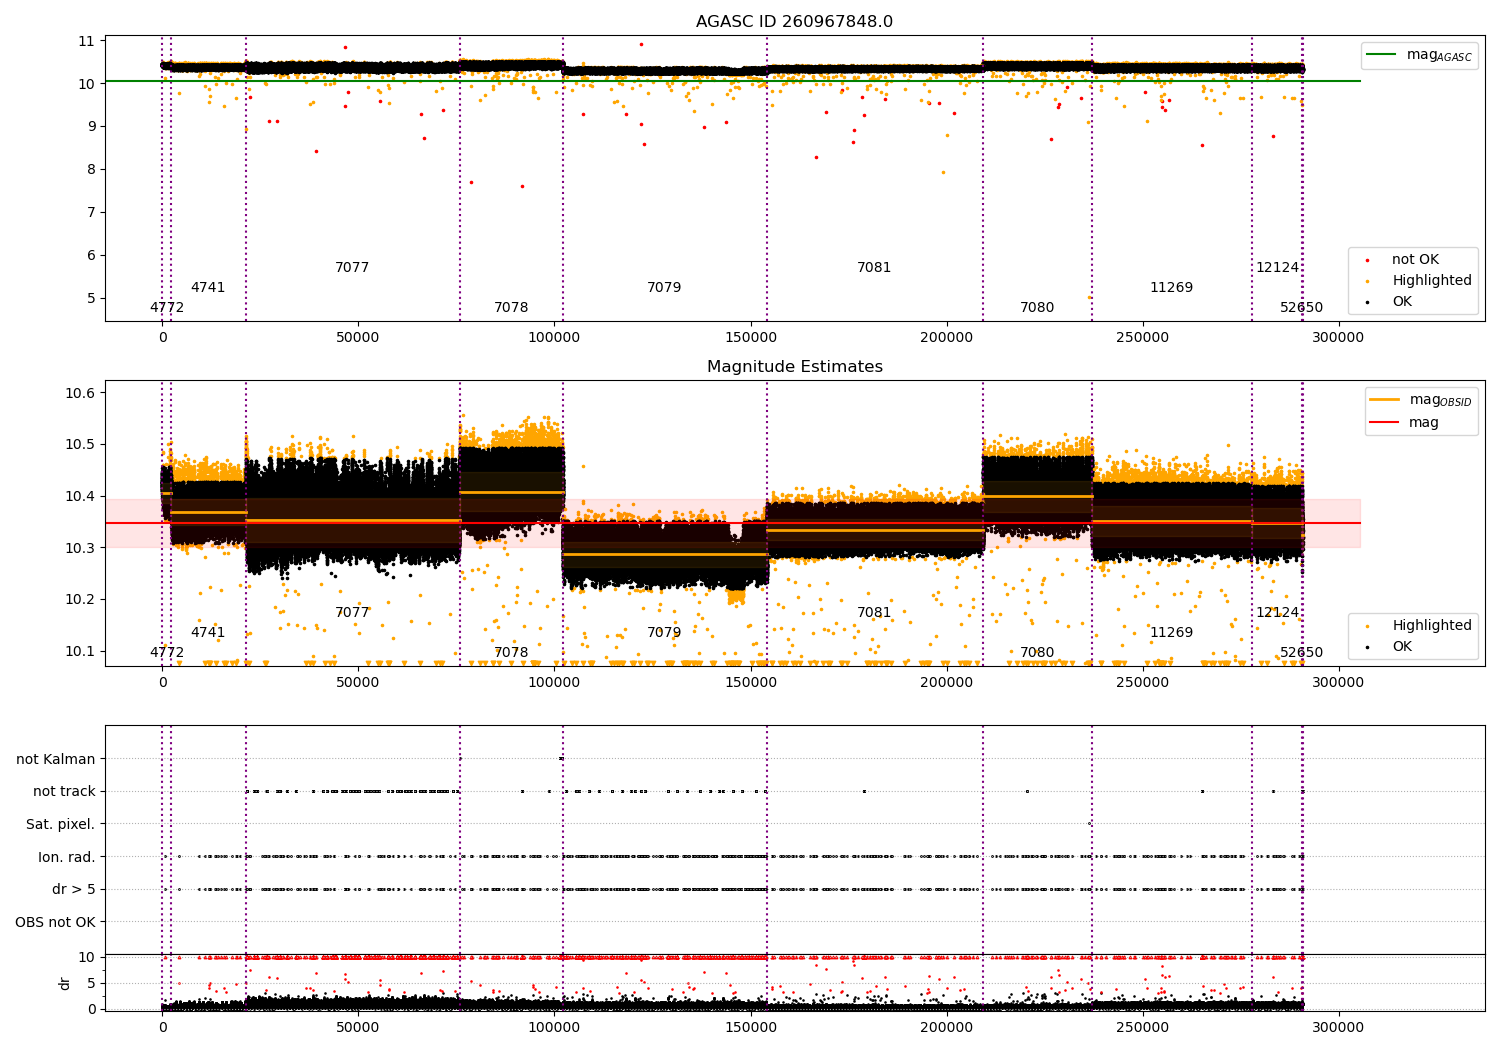Click the 'dr > 5' row label
The image size is (1500, 1050).
(x=74, y=889)
